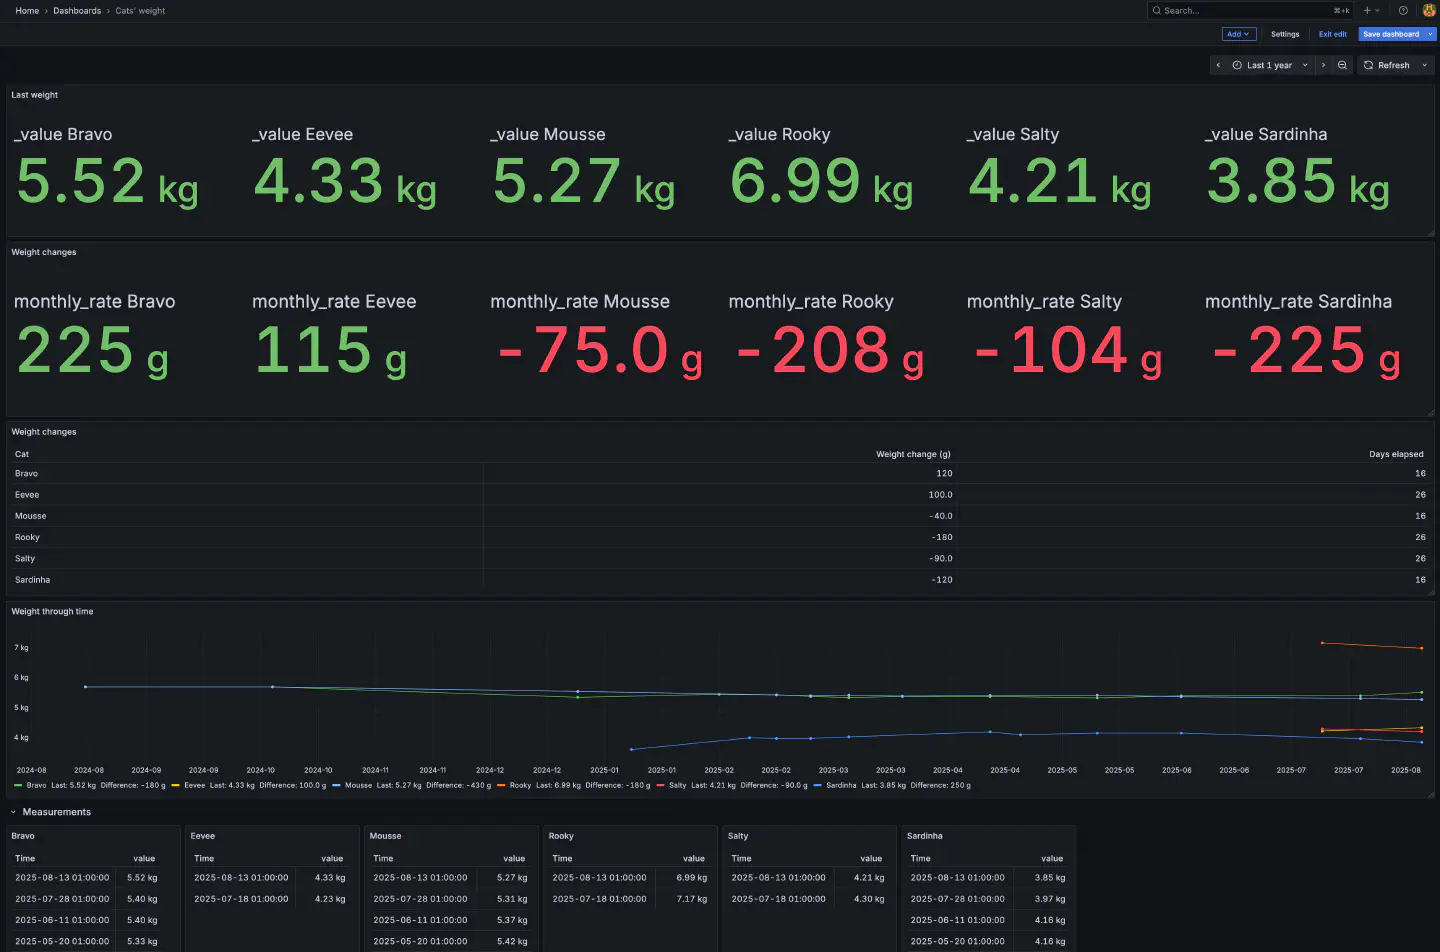Shift time range forward with right arrow
This screenshot has width=1440, height=952.
click(x=1323, y=65)
